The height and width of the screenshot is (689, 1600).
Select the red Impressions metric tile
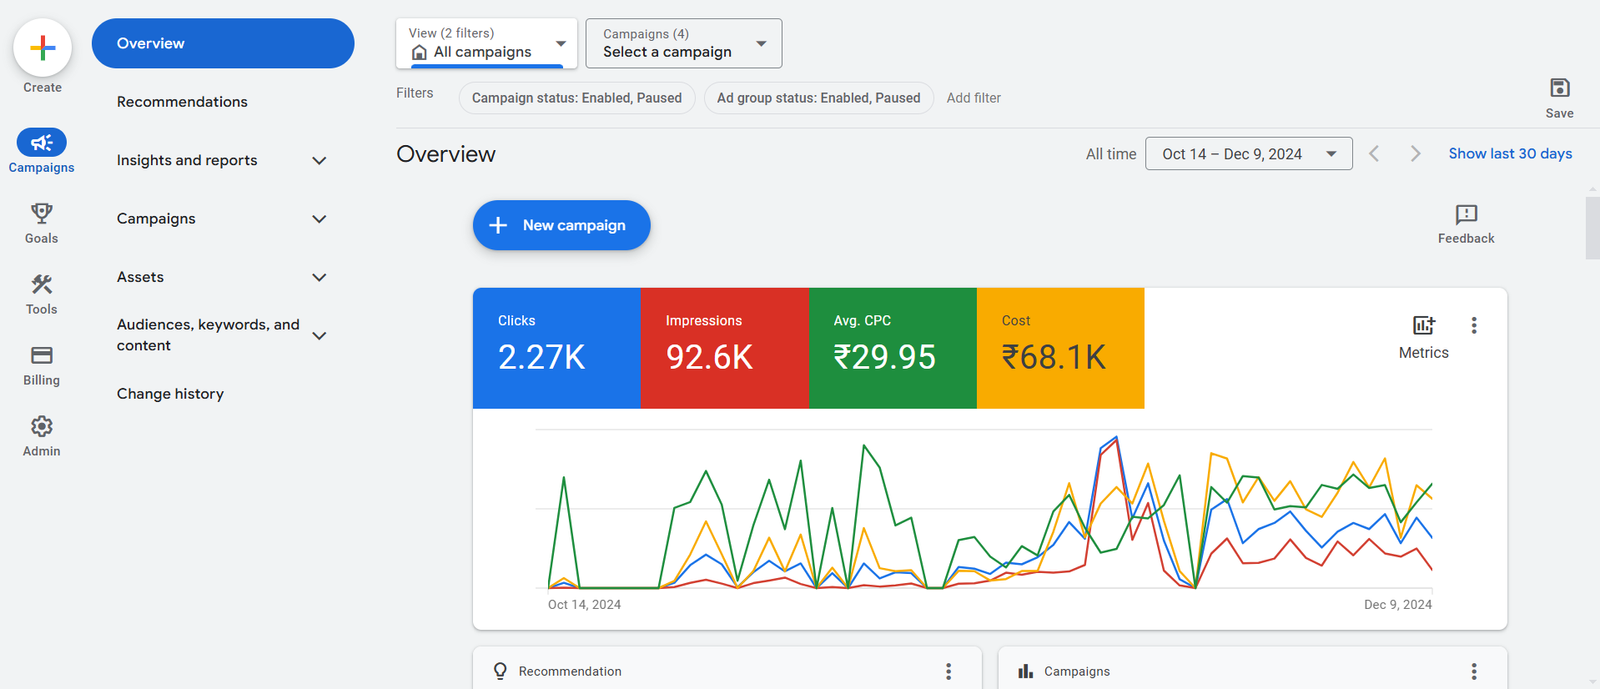coord(725,348)
